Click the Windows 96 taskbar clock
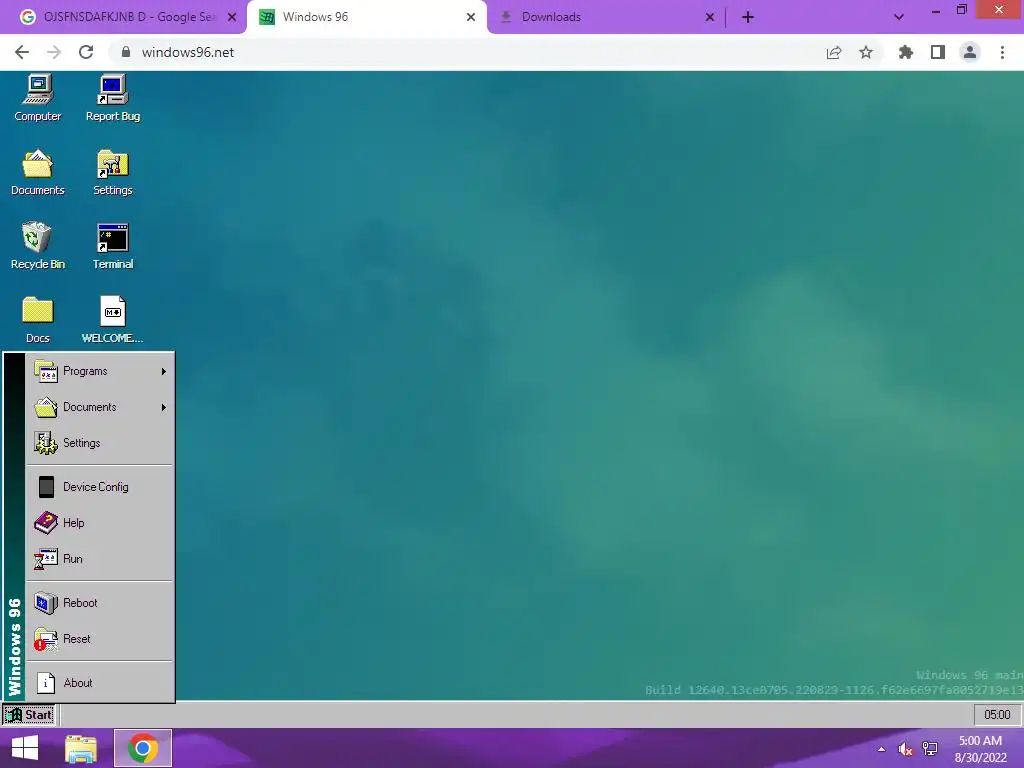 click(x=997, y=715)
